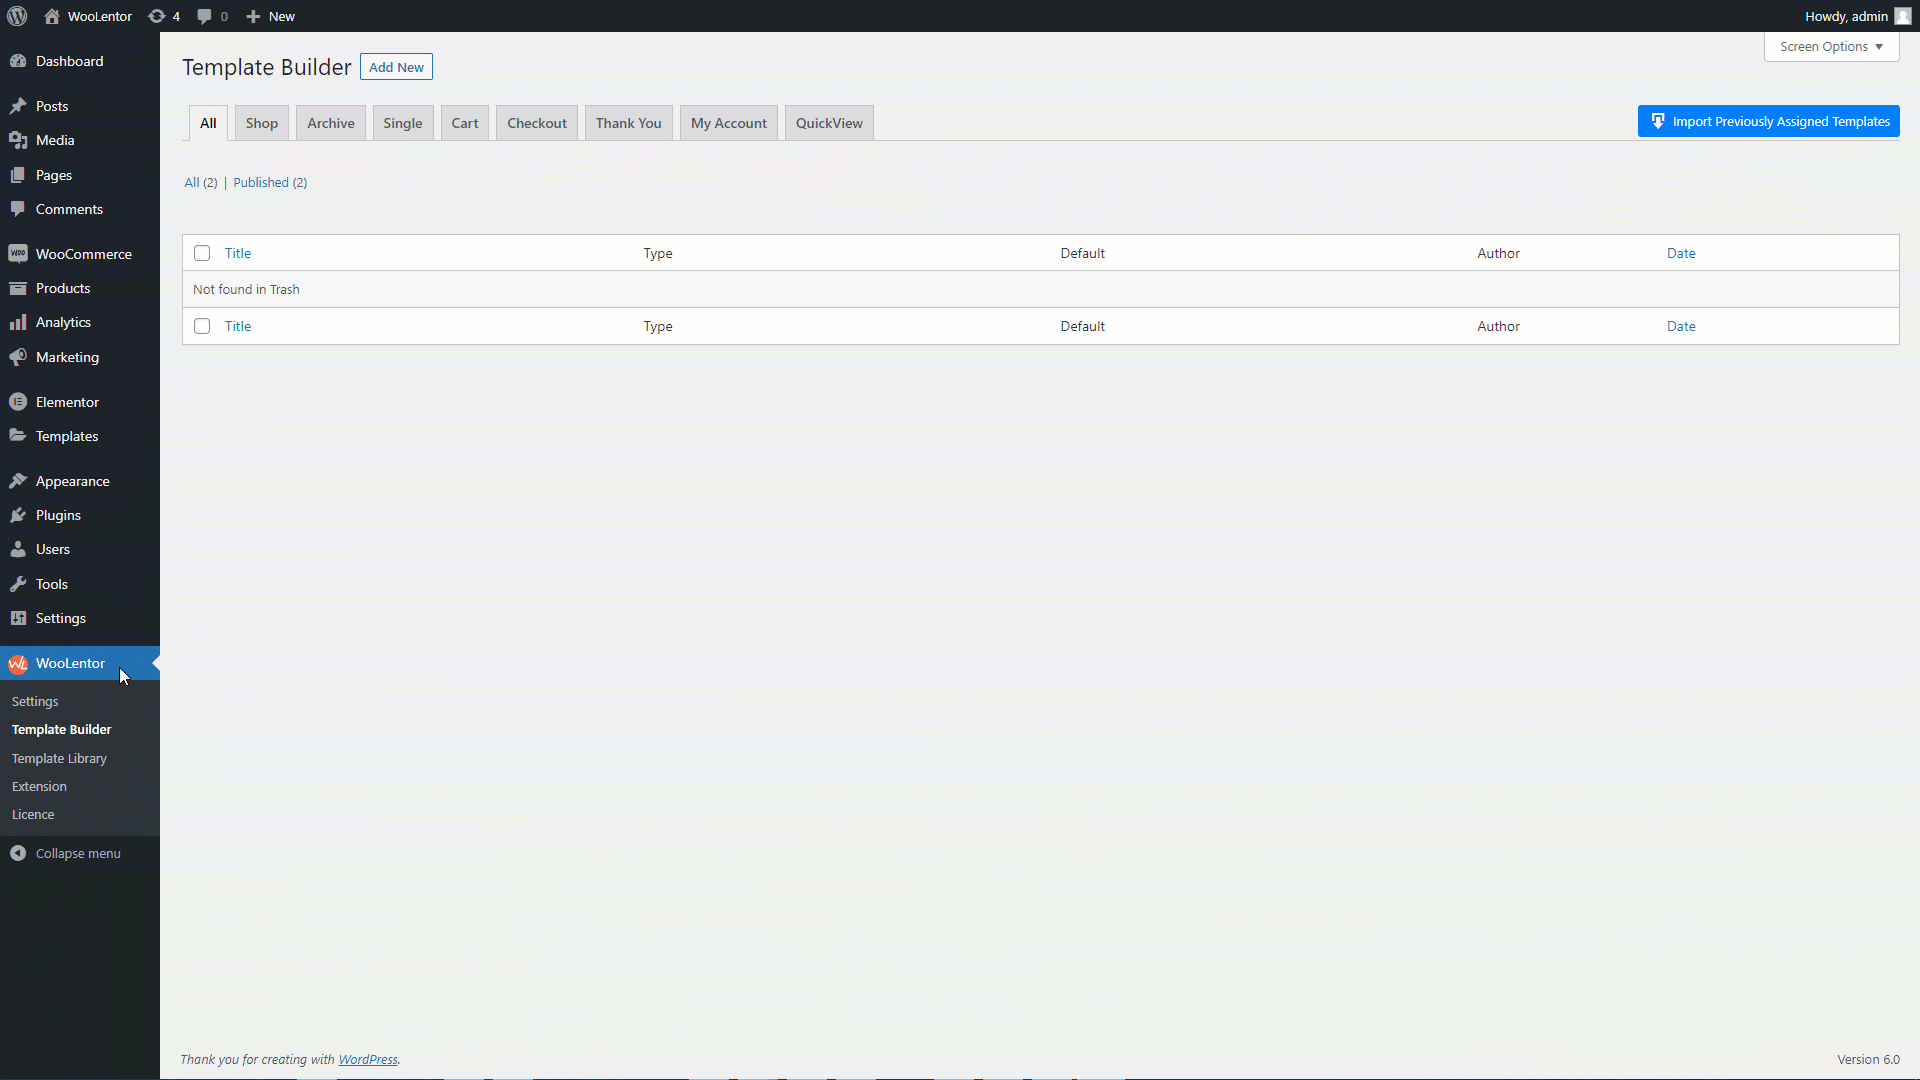The height and width of the screenshot is (1080, 1920).
Task: Click the Templates folder icon
Action: coord(18,436)
